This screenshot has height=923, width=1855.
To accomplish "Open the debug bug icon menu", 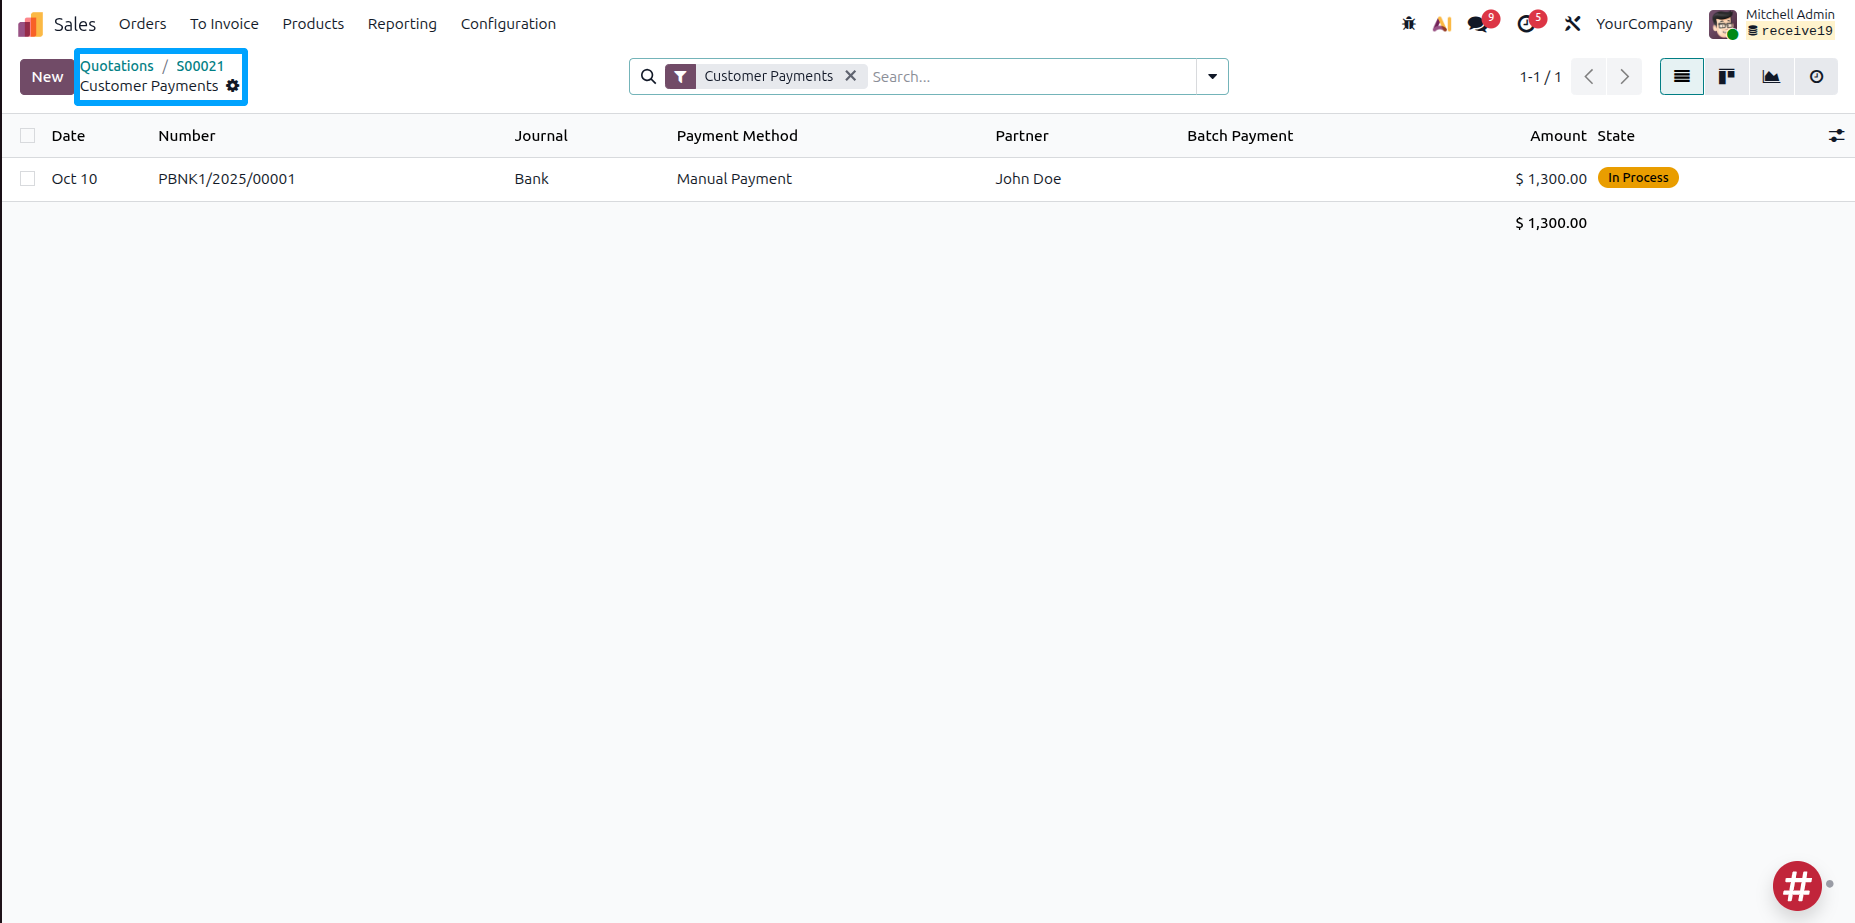I will click(x=1408, y=24).
